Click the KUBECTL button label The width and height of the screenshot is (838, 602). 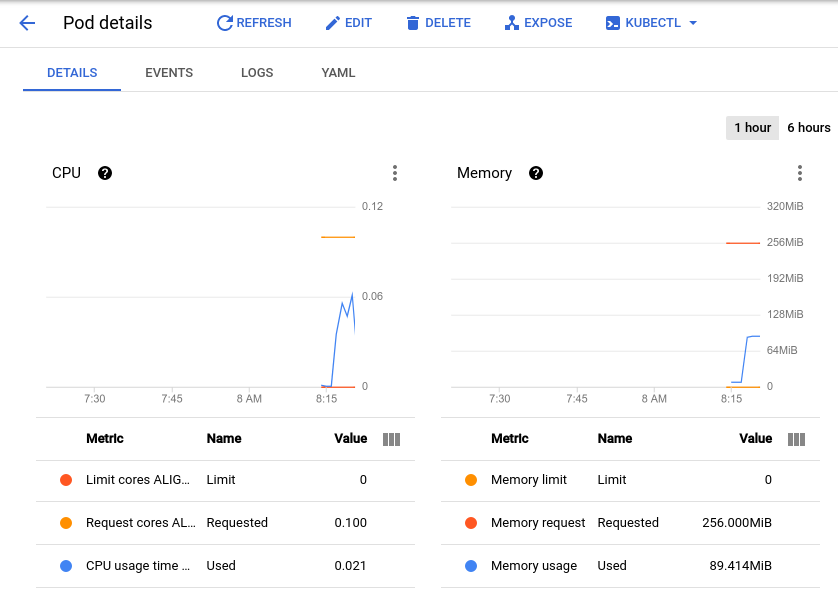[653, 23]
